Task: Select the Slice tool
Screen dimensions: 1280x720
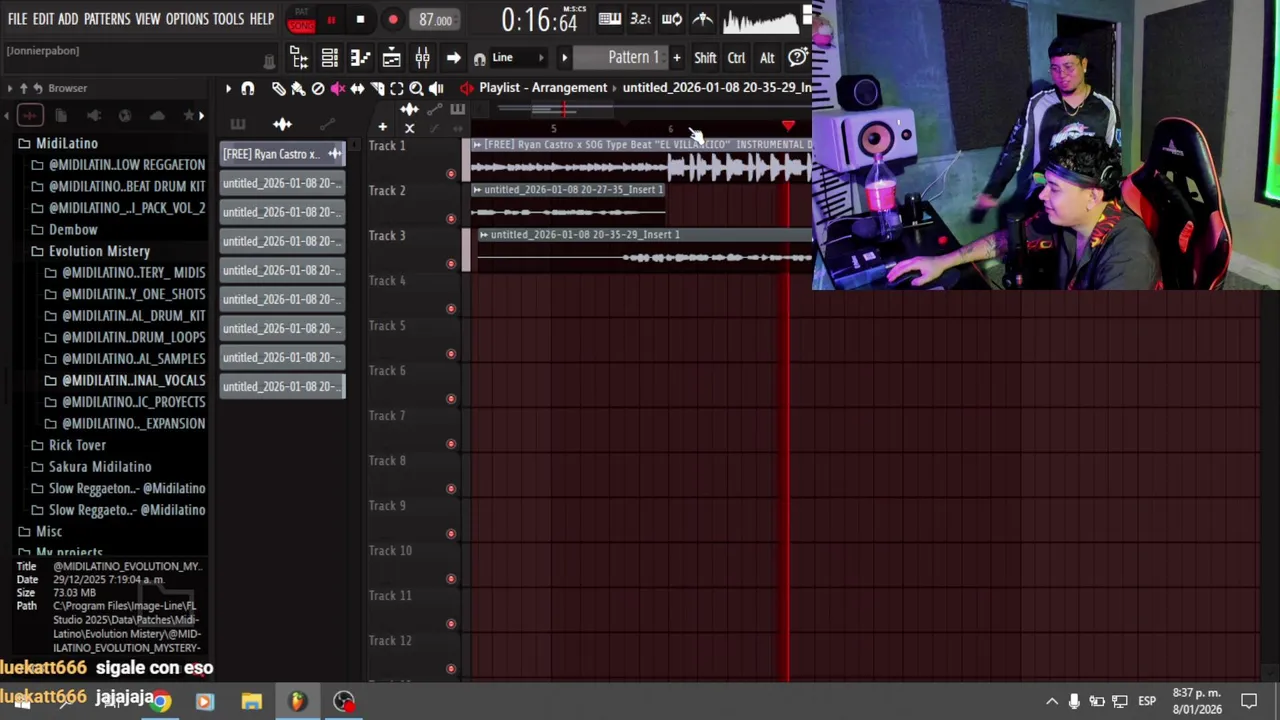Action: tap(377, 88)
